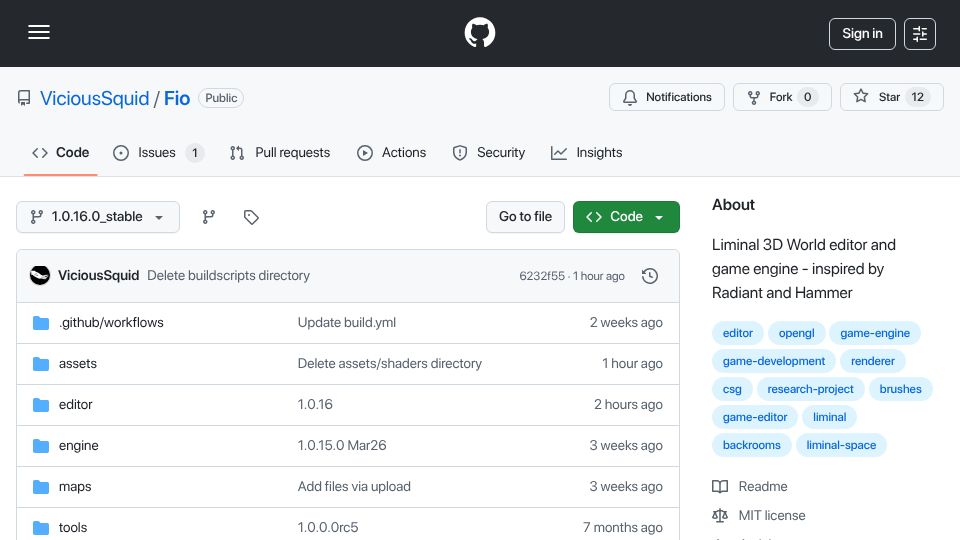Open the maps folder

[x=75, y=487]
